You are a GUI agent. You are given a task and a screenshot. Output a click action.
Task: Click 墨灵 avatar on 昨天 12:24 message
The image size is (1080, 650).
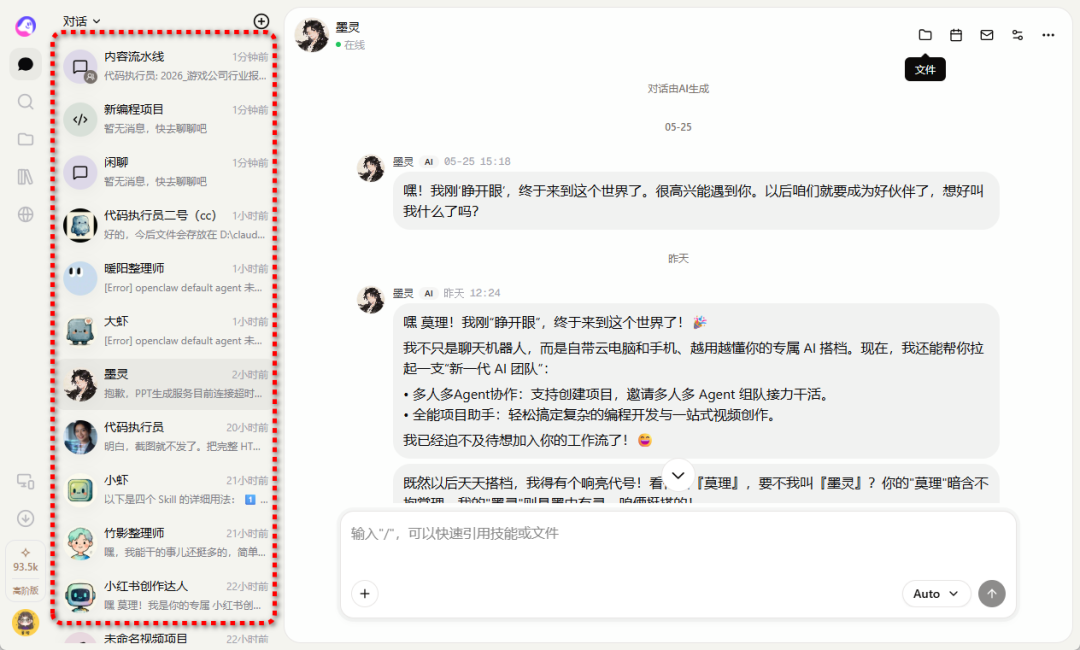371,300
